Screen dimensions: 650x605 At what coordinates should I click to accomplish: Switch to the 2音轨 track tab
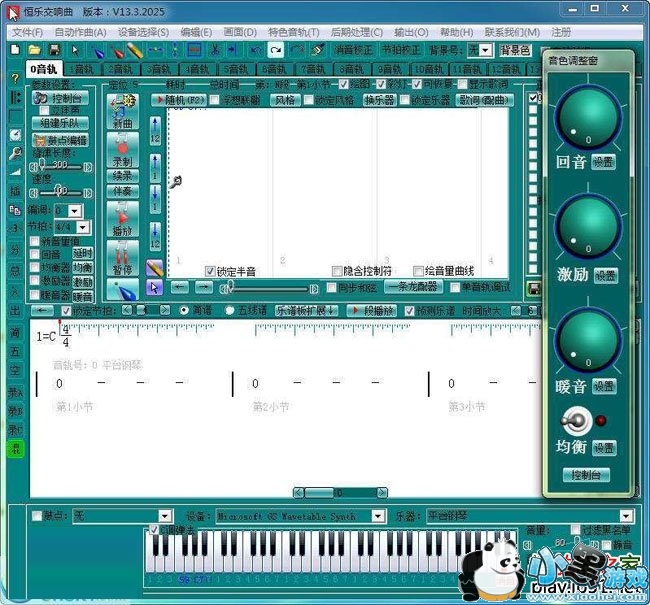(x=122, y=70)
